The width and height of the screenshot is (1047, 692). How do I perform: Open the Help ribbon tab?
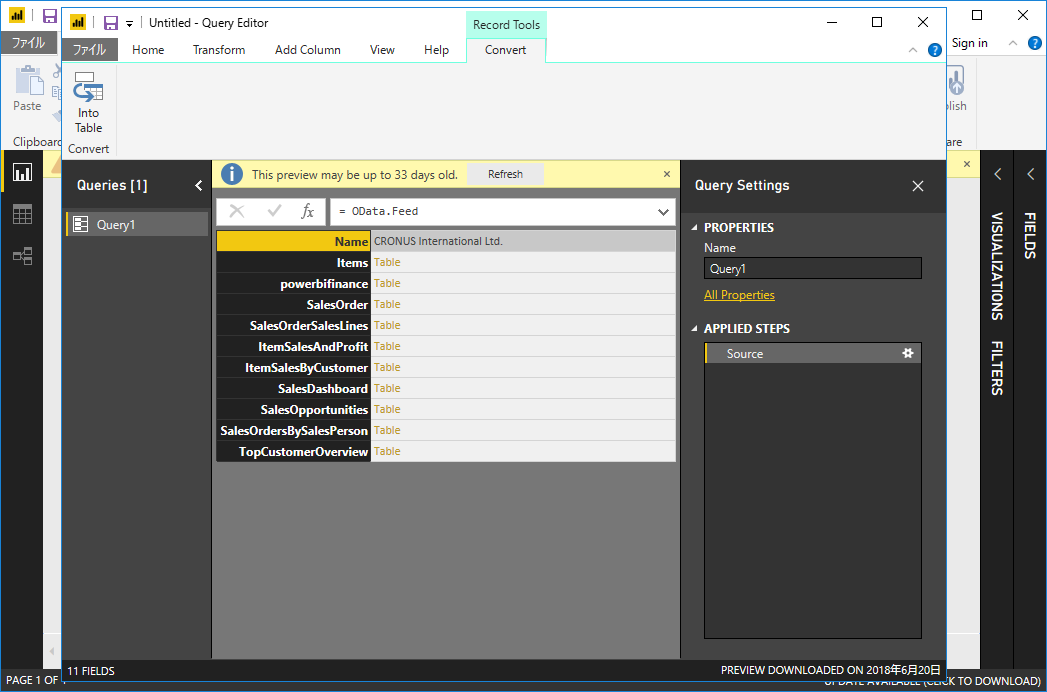(437, 50)
